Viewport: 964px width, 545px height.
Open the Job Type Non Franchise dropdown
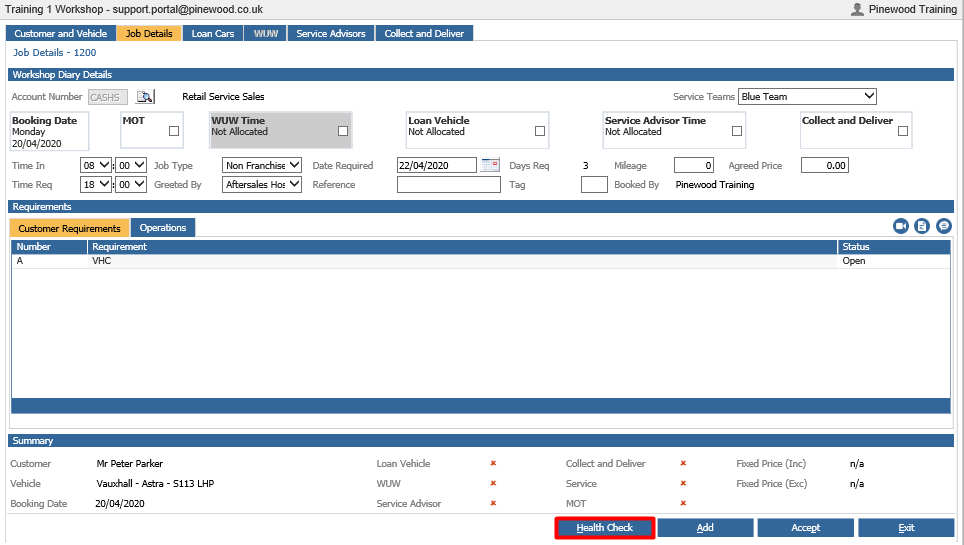(x=262, y=165)
